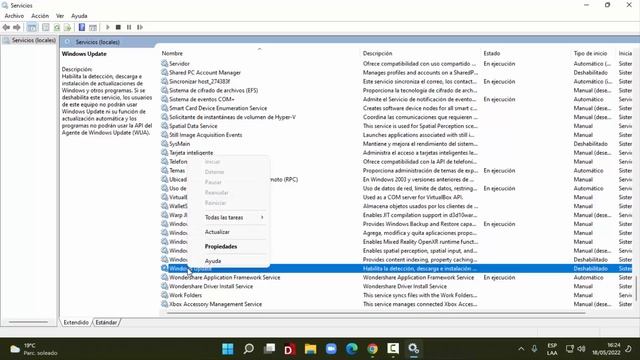
Task: Open the Zoom camera icon on taskbar
Action: [x=331, y=349]
